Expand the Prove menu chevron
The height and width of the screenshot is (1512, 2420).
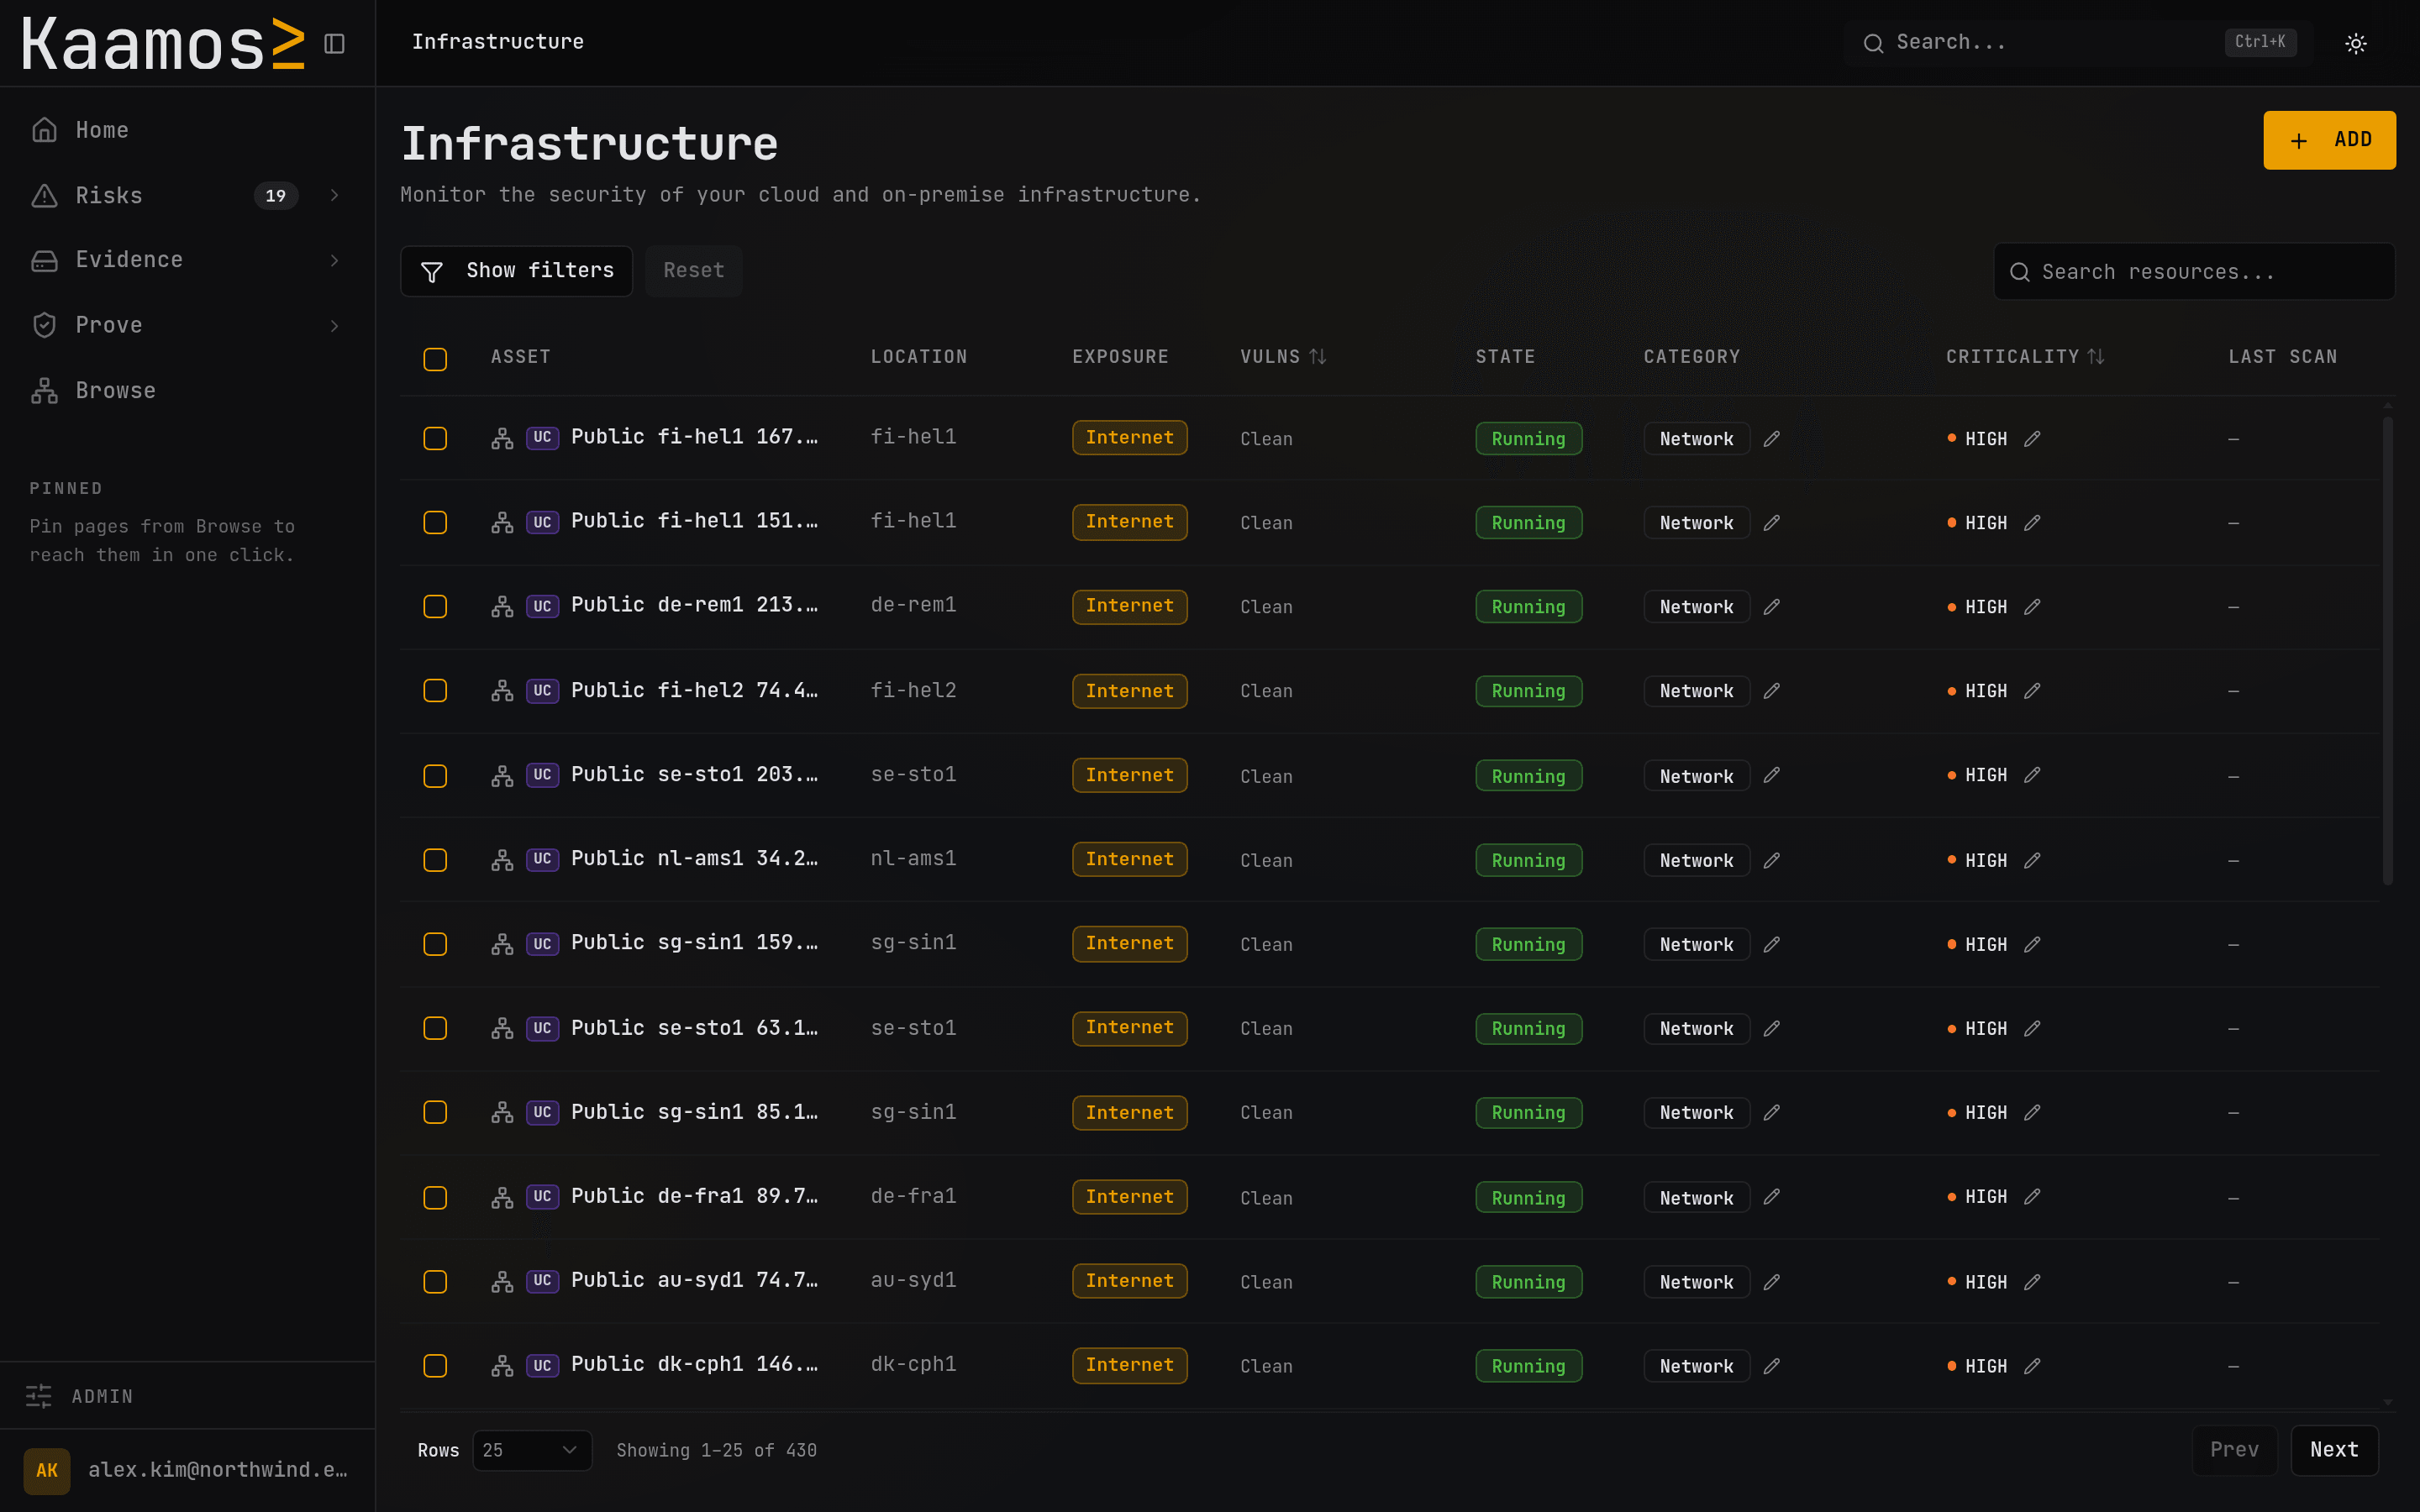(335, 326)
